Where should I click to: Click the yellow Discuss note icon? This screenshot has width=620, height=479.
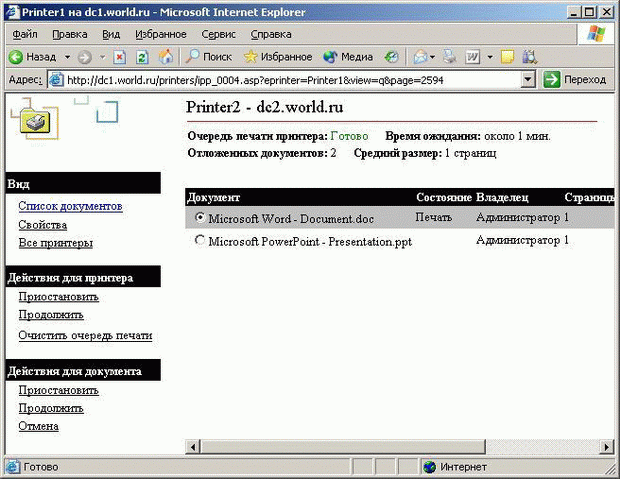tap(507, 57)
